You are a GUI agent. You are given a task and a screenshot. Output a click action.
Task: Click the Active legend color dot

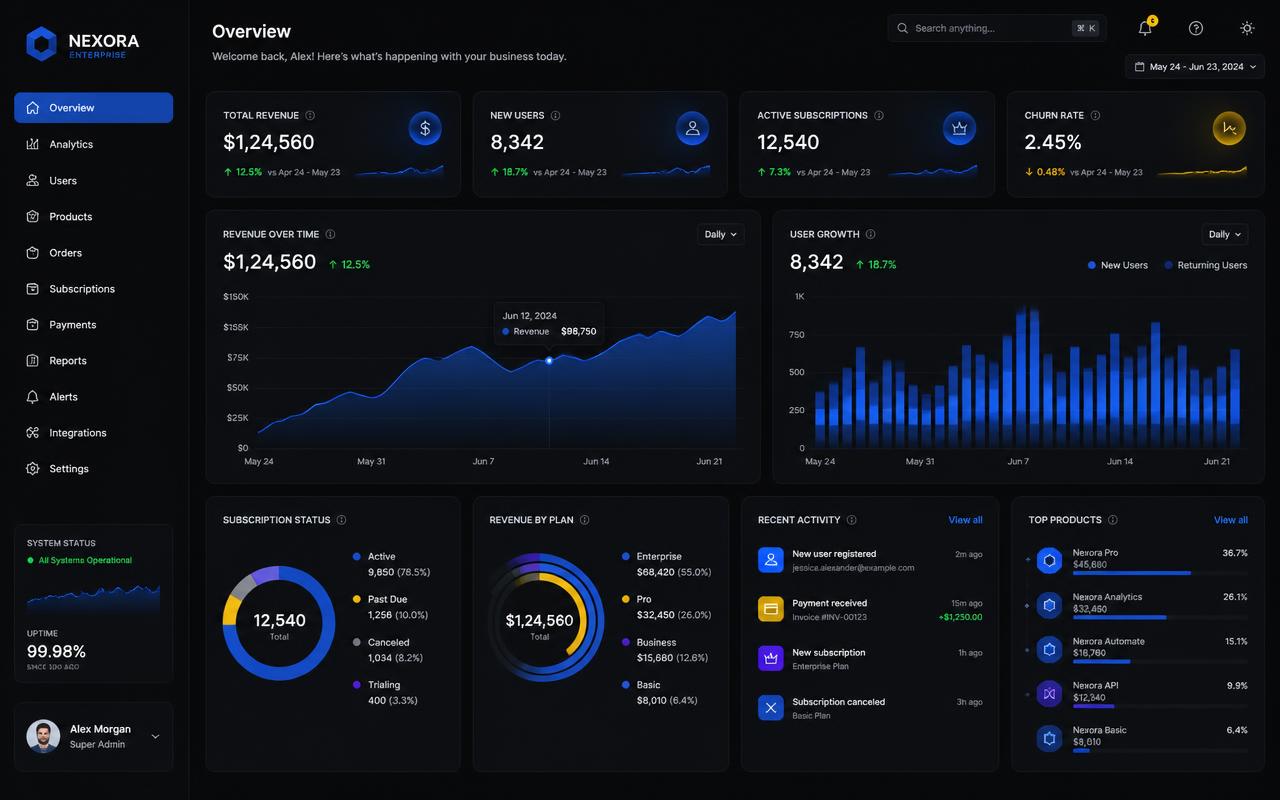[357, 556]
